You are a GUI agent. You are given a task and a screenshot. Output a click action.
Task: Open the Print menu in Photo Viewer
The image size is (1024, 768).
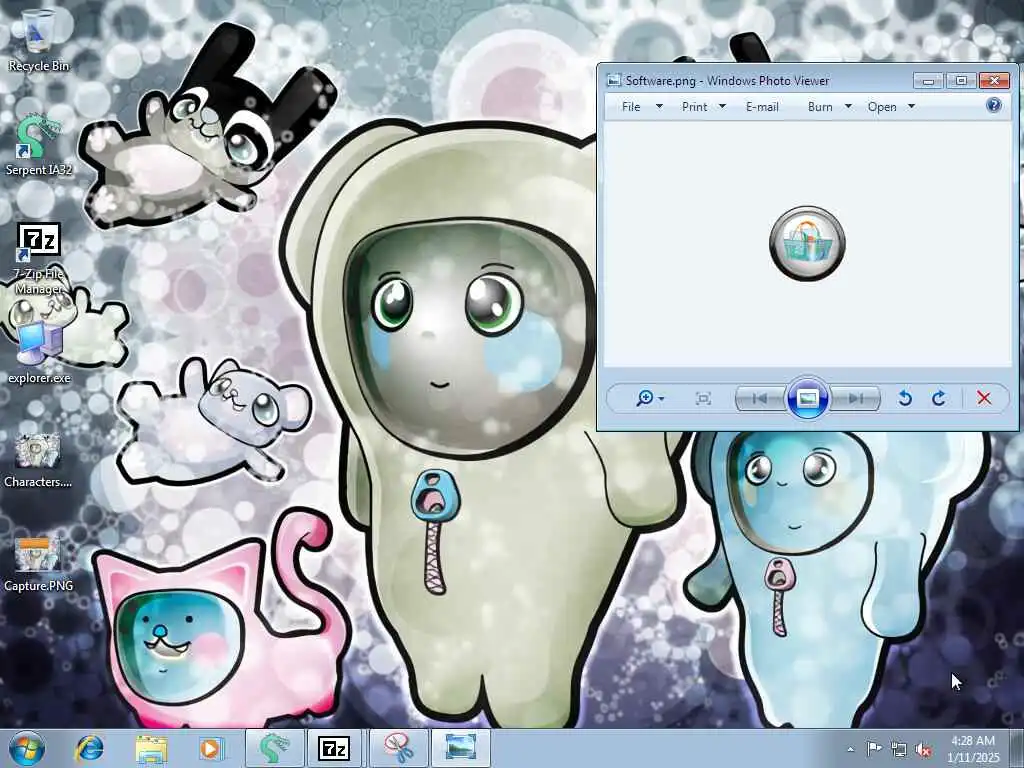[x=694, y=106]
